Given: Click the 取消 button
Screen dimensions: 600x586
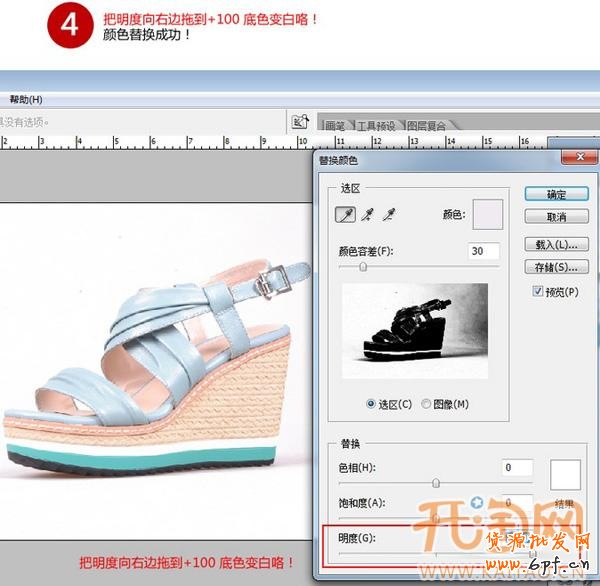Looking at the screenshot, I should (x=556, y=216).
